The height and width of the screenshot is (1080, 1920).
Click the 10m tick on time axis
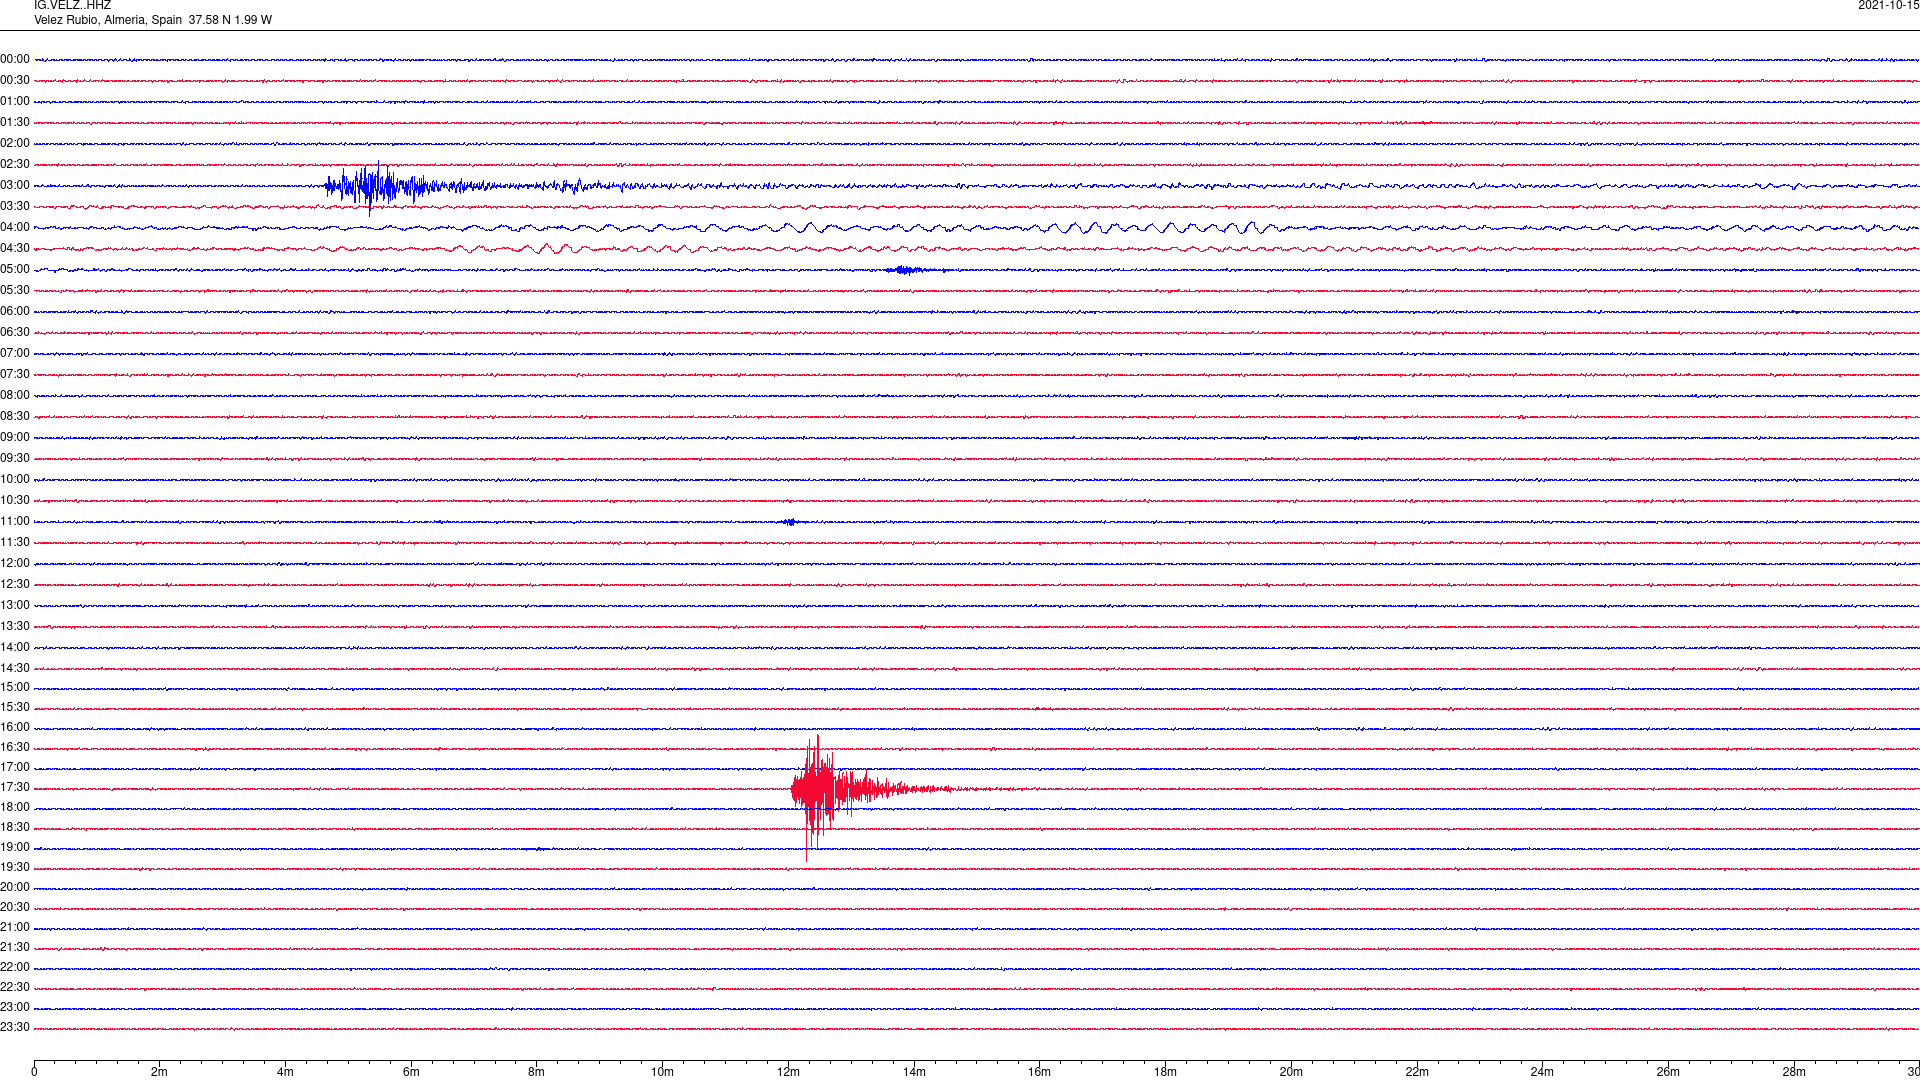[x=662, y=1071]
